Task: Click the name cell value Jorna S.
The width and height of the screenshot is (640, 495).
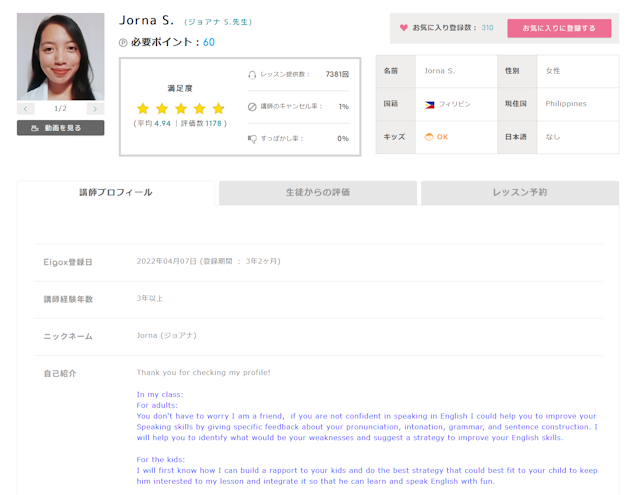Action: tap(439, 71)
